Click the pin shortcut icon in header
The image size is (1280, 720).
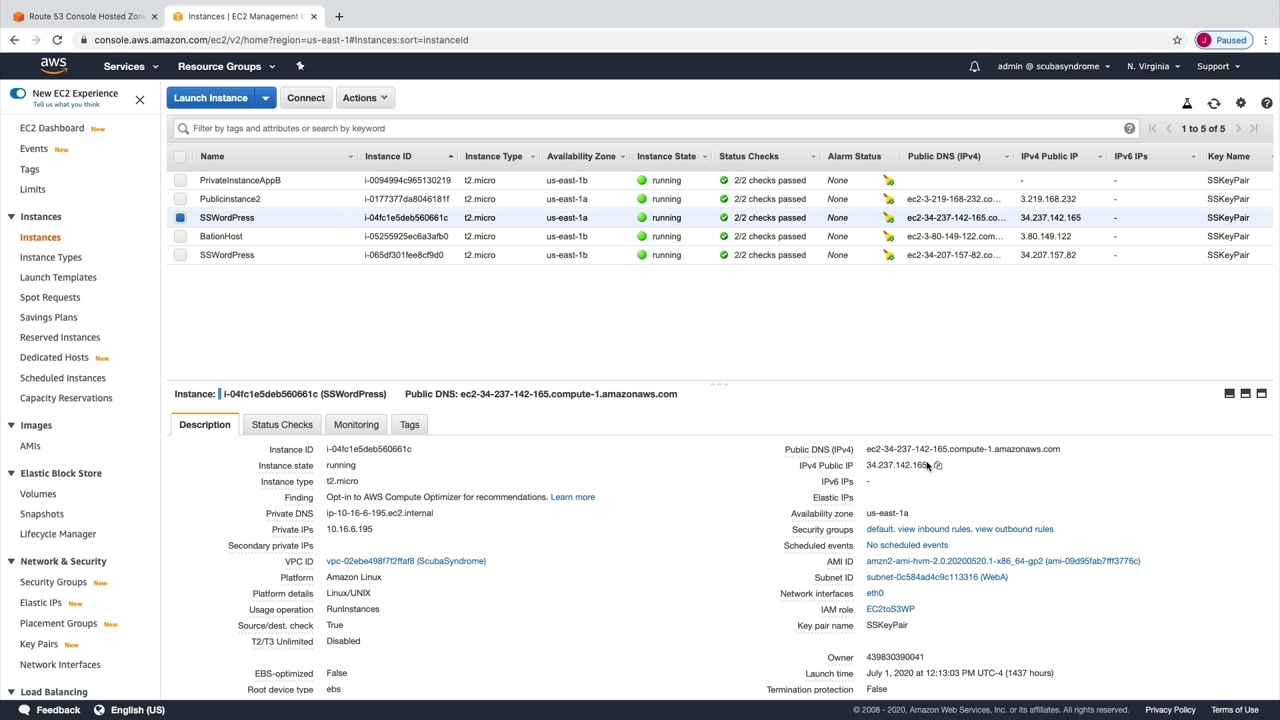coord(300,67)
